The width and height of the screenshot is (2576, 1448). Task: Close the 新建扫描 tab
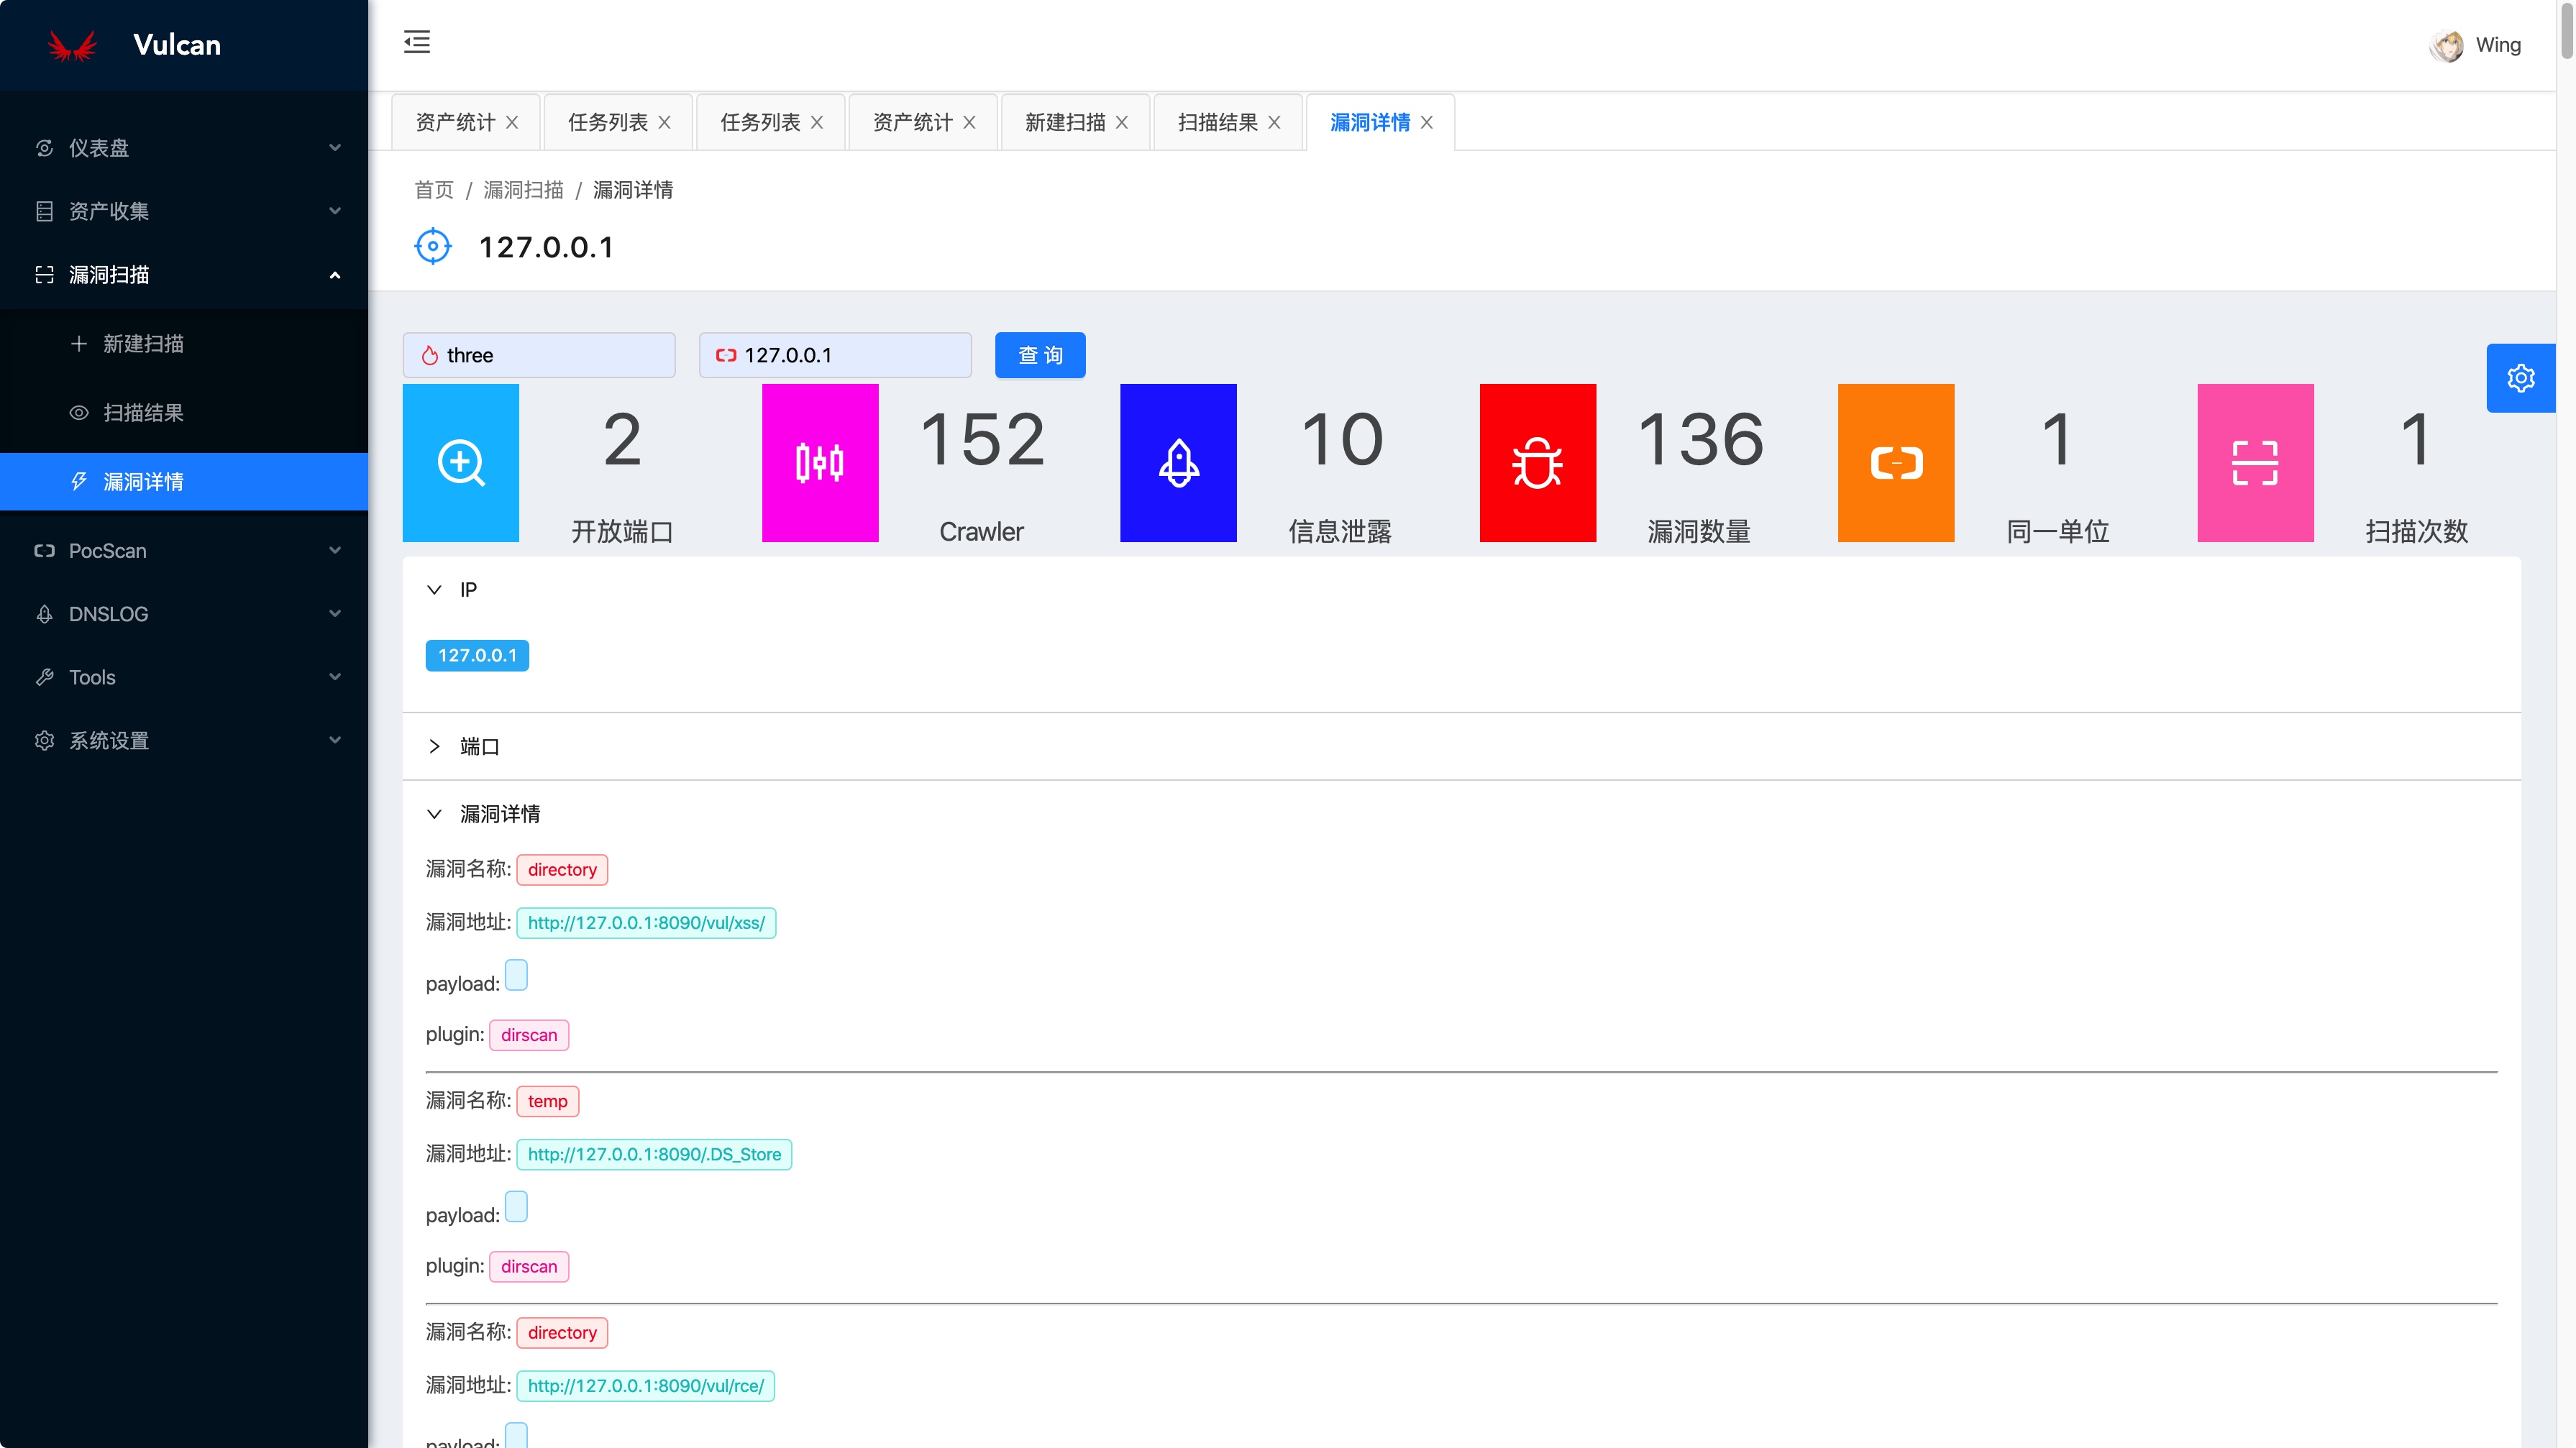click(x=1122, y=122)
